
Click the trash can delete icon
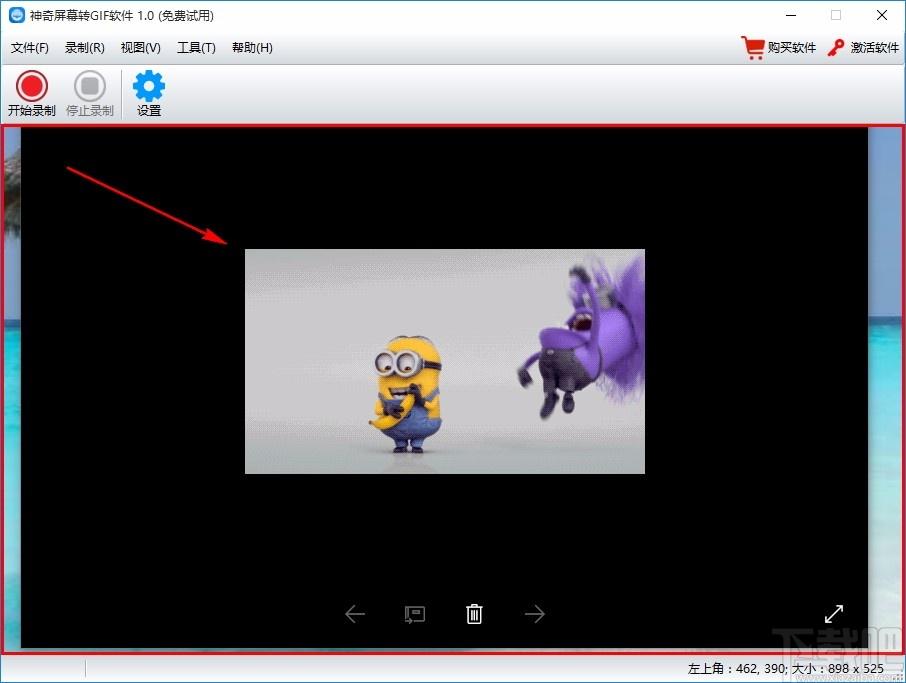(x=474, y=614)
